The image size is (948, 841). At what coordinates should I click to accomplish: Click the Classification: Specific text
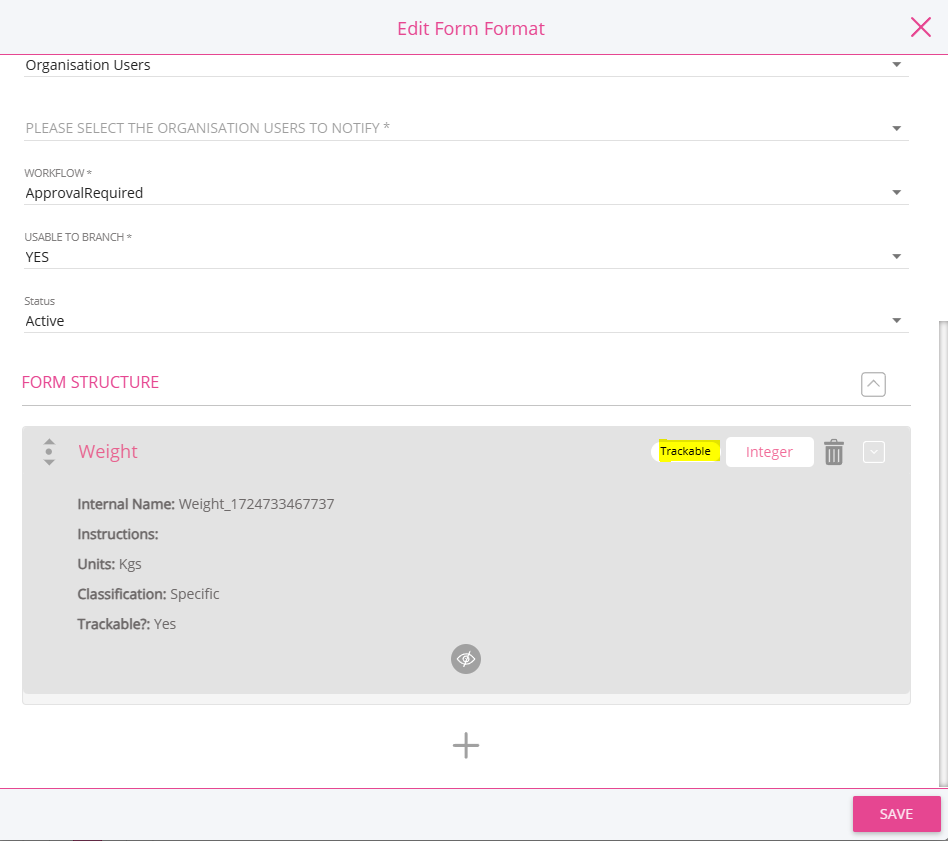pos(148,594)
